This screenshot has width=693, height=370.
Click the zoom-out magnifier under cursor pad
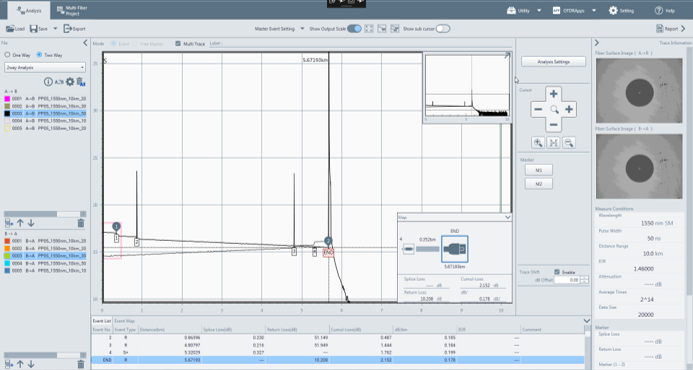point(569,143)
